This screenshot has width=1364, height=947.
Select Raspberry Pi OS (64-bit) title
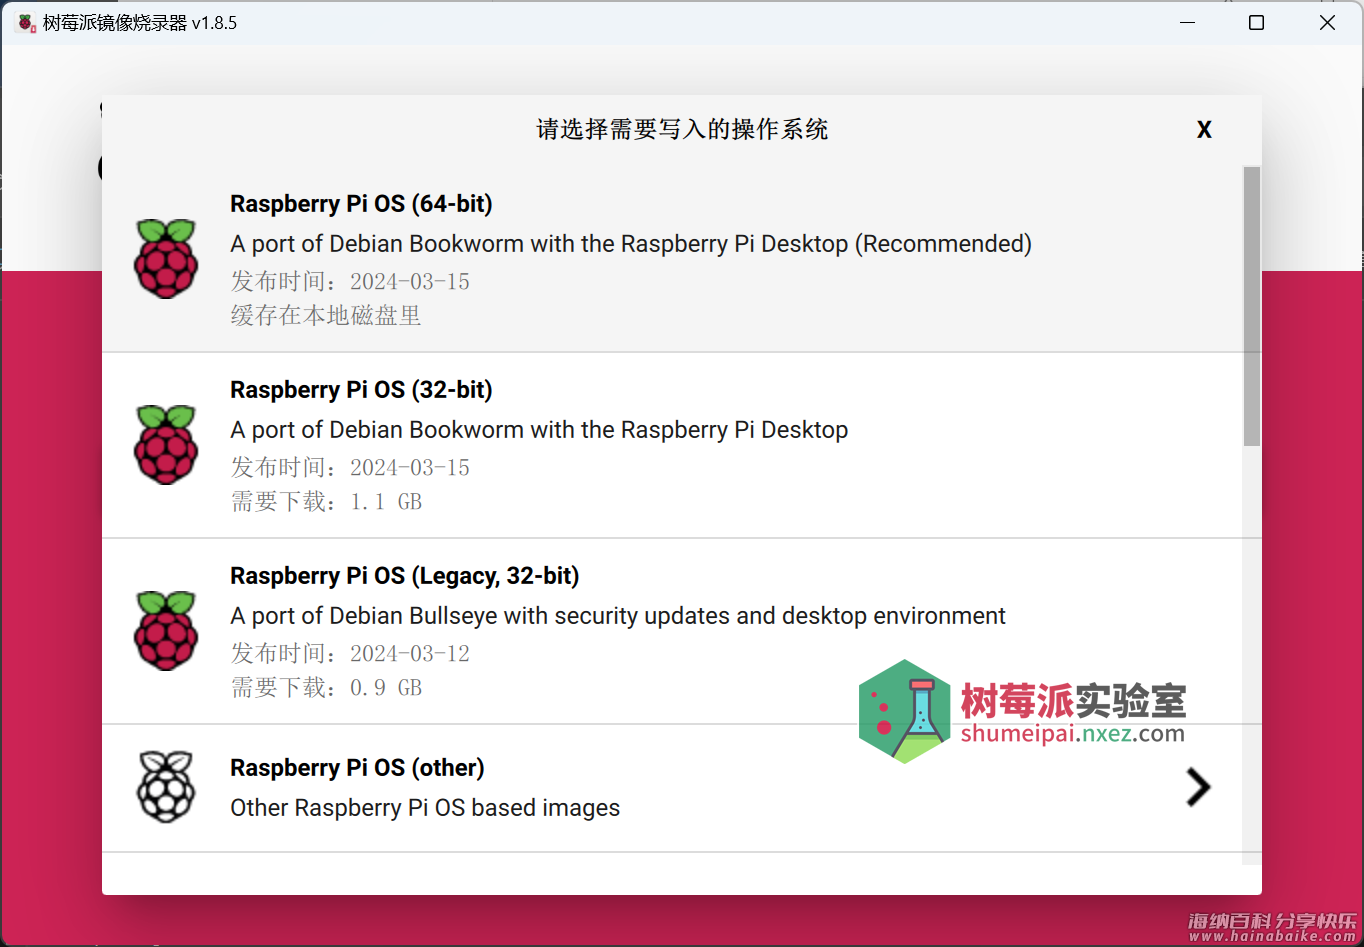point(361,204)
